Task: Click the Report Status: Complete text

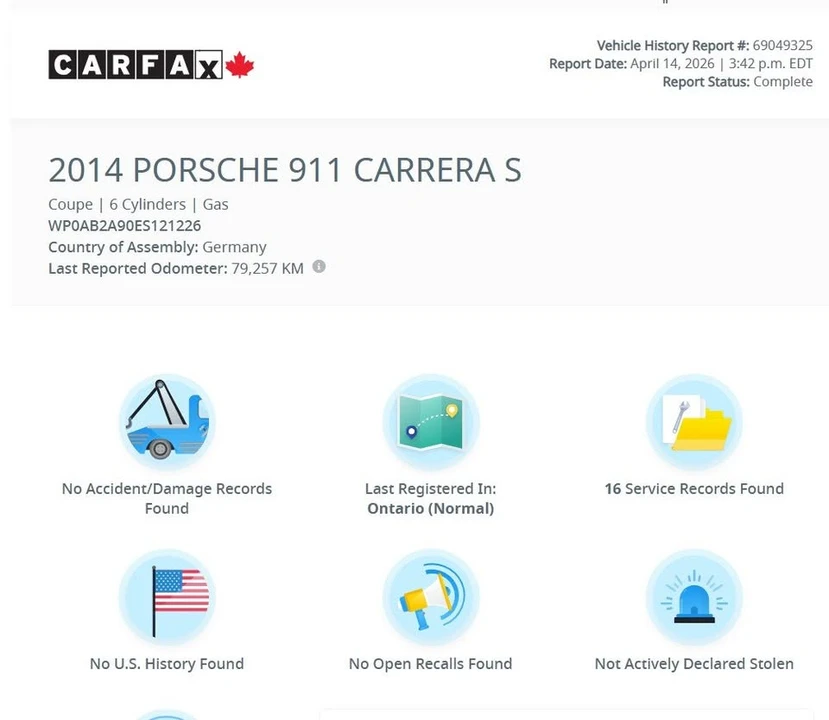Action: pyautogui.click(x=738, y=82)
